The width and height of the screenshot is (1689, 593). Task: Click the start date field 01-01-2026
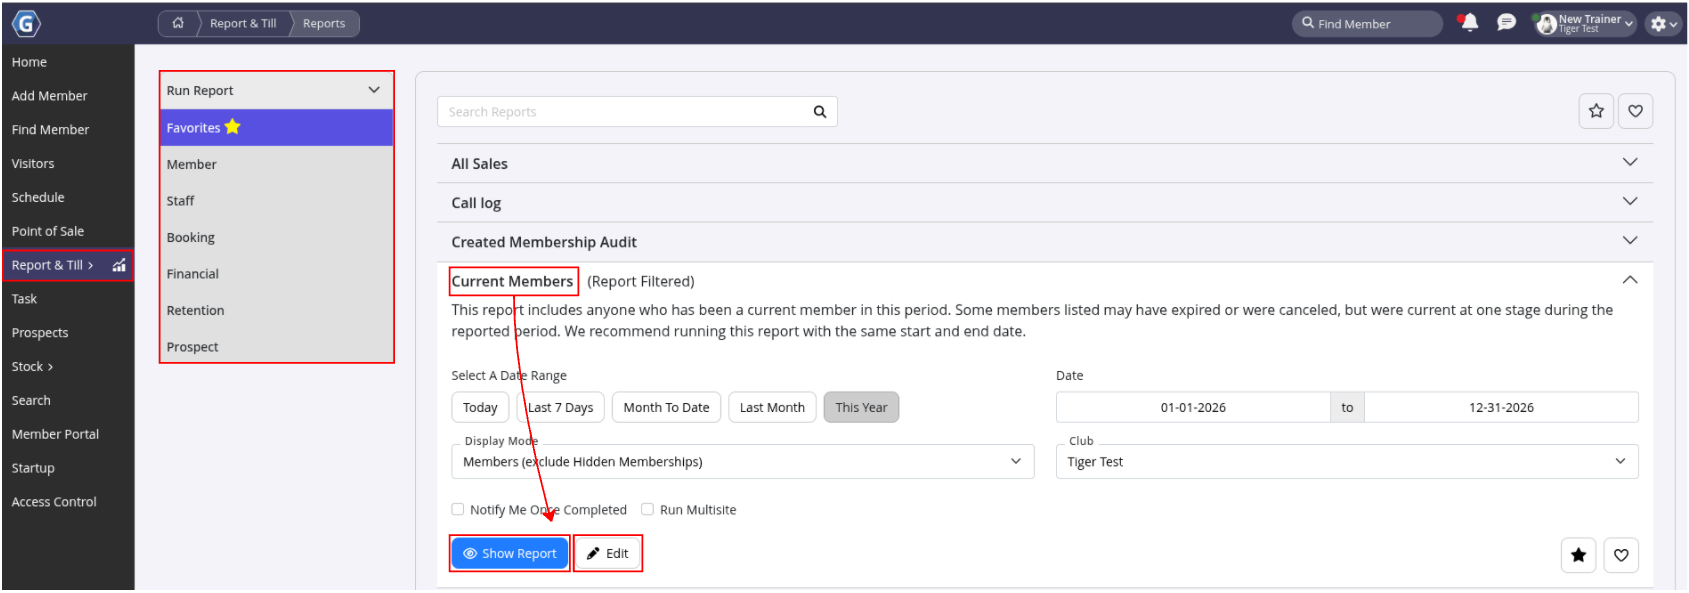click(x=1193, y=407)
